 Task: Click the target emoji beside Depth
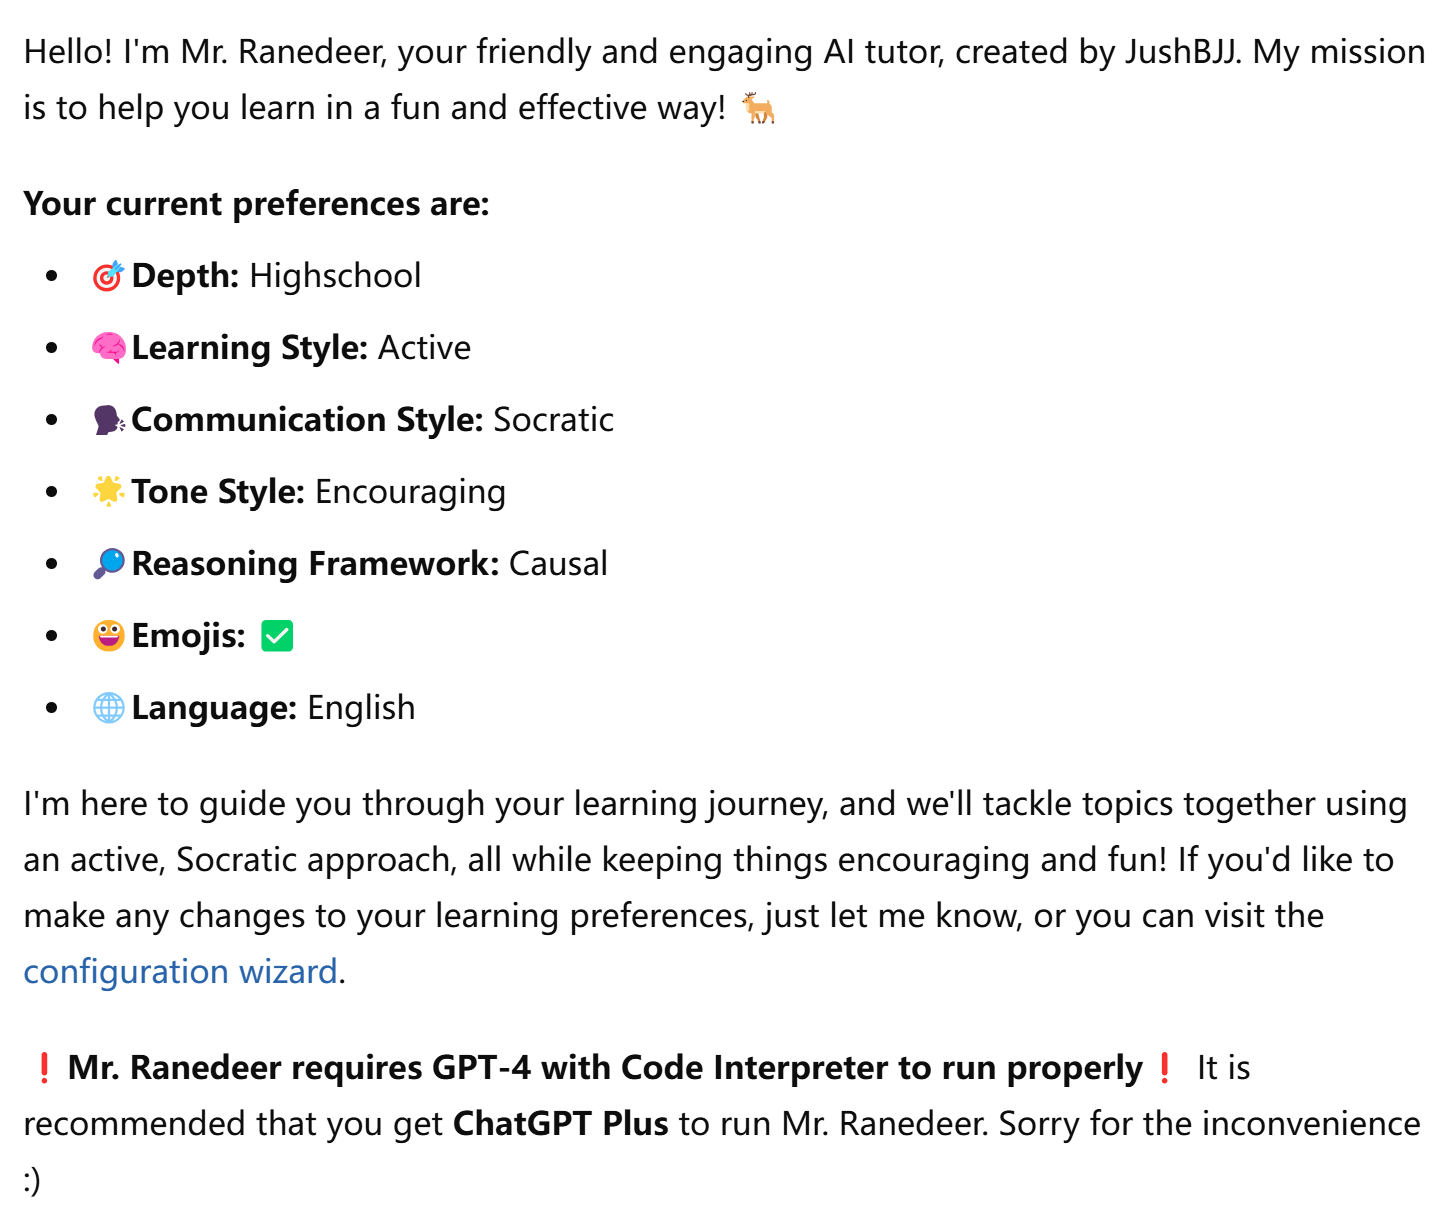[108, 276]
